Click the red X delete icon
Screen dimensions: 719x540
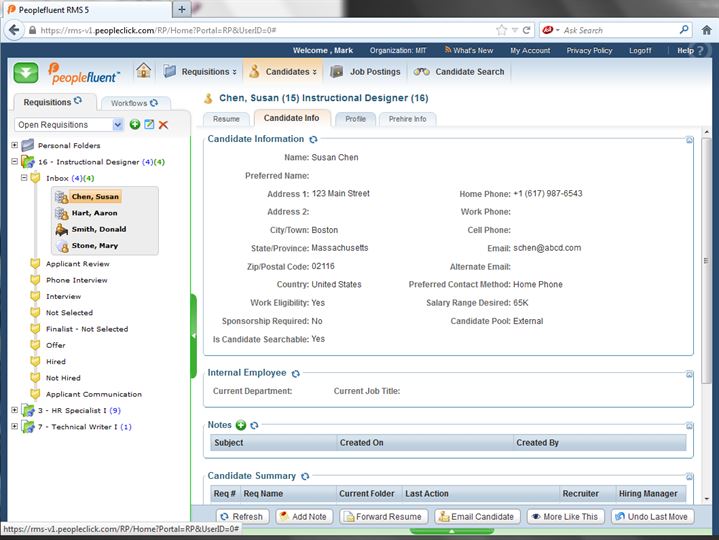[x=163, y=124]
